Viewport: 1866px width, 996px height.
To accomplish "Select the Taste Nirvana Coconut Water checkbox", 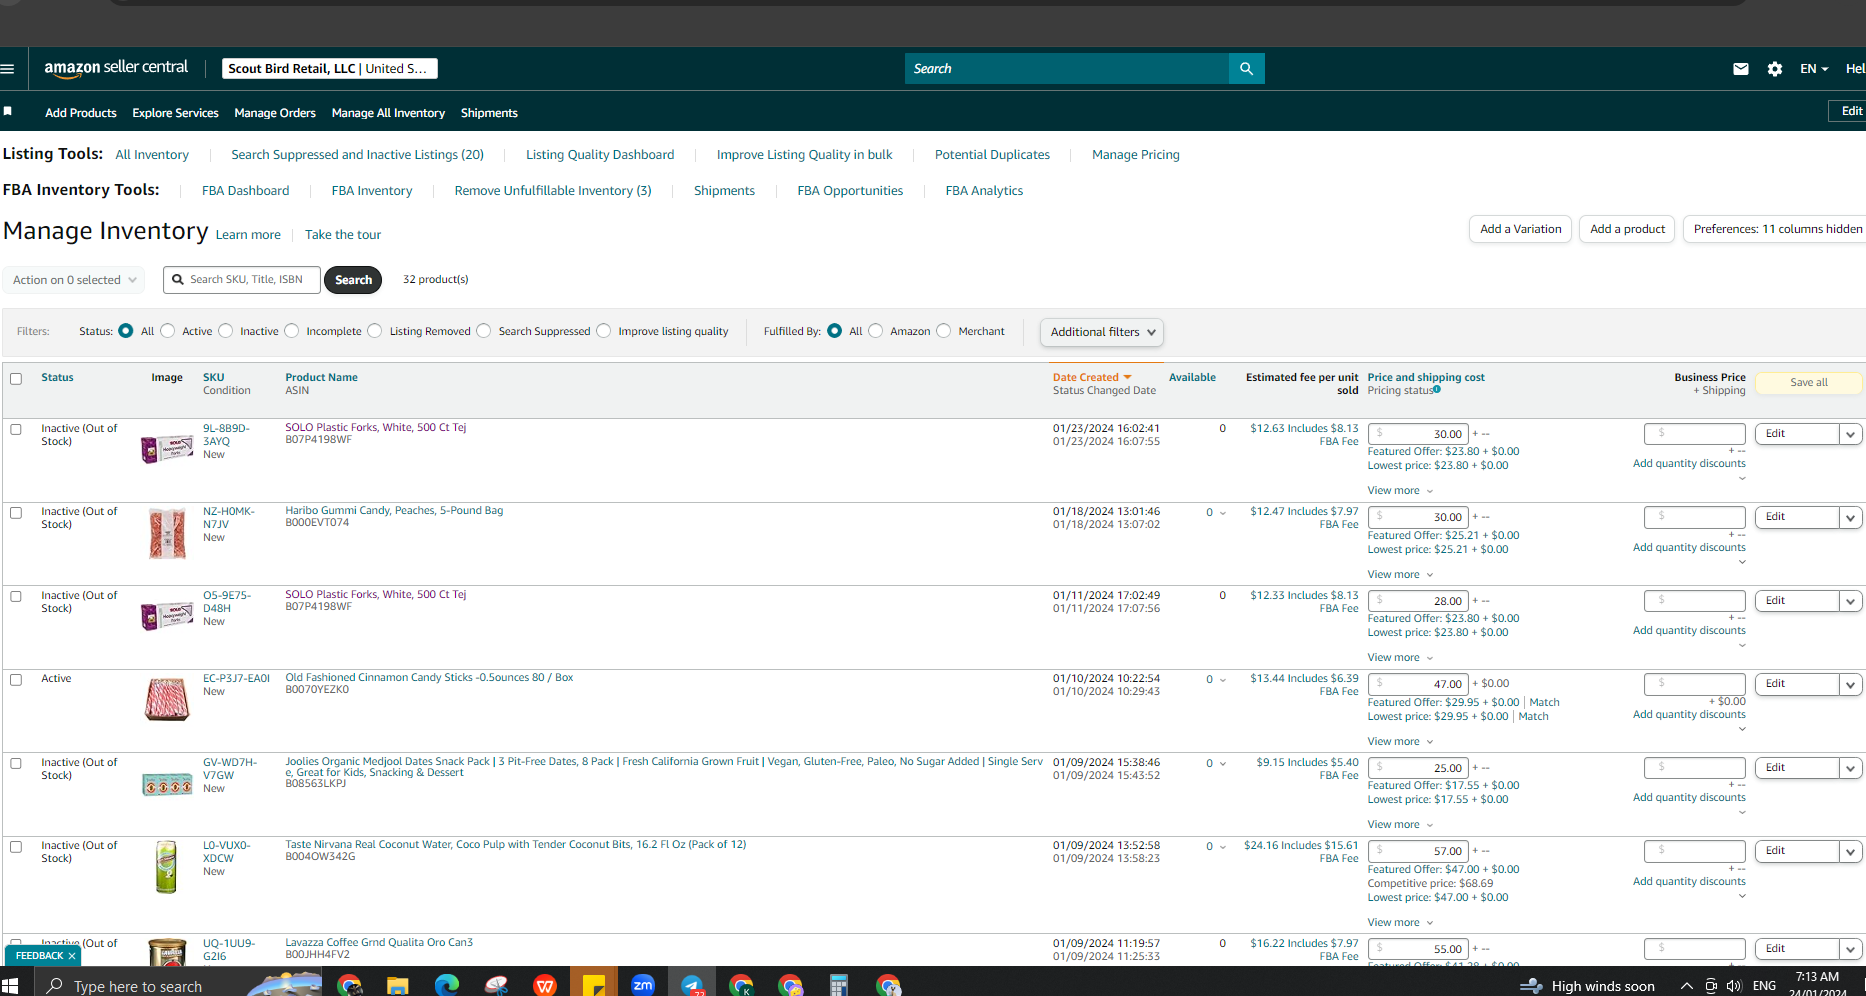I will pyautogui.click(x=16, y=847).
